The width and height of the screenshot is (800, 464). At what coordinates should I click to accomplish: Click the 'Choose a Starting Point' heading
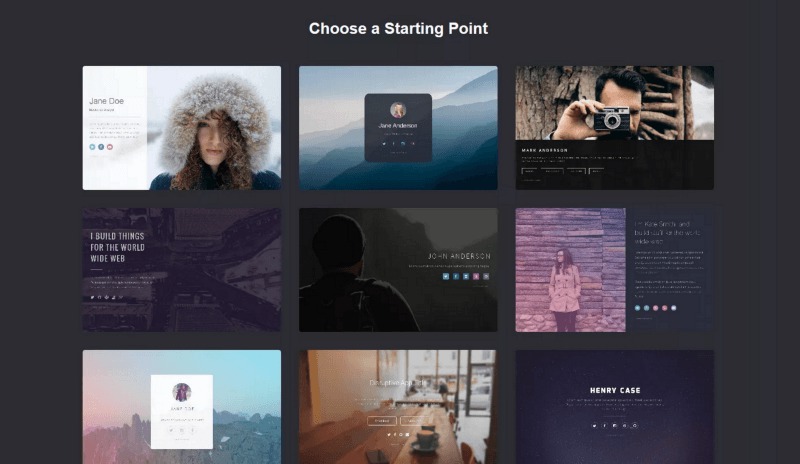pos(398,29)
